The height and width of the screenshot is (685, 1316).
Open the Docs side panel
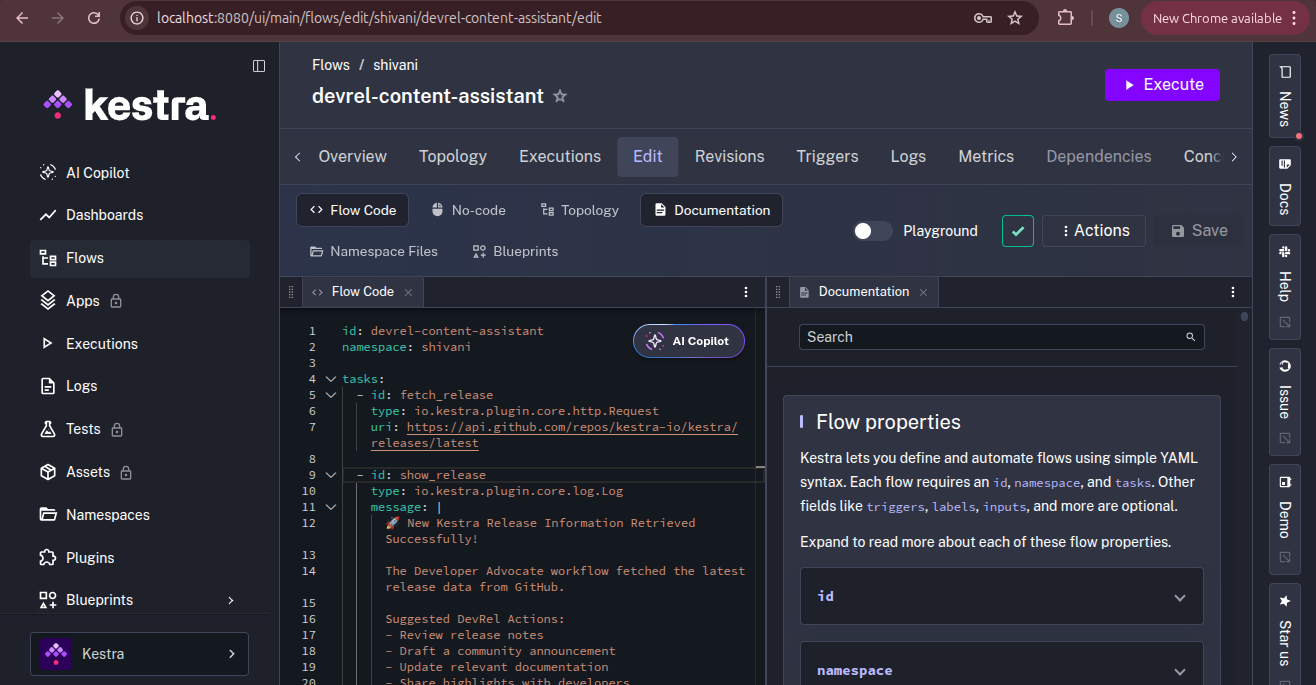point(1285,184)
